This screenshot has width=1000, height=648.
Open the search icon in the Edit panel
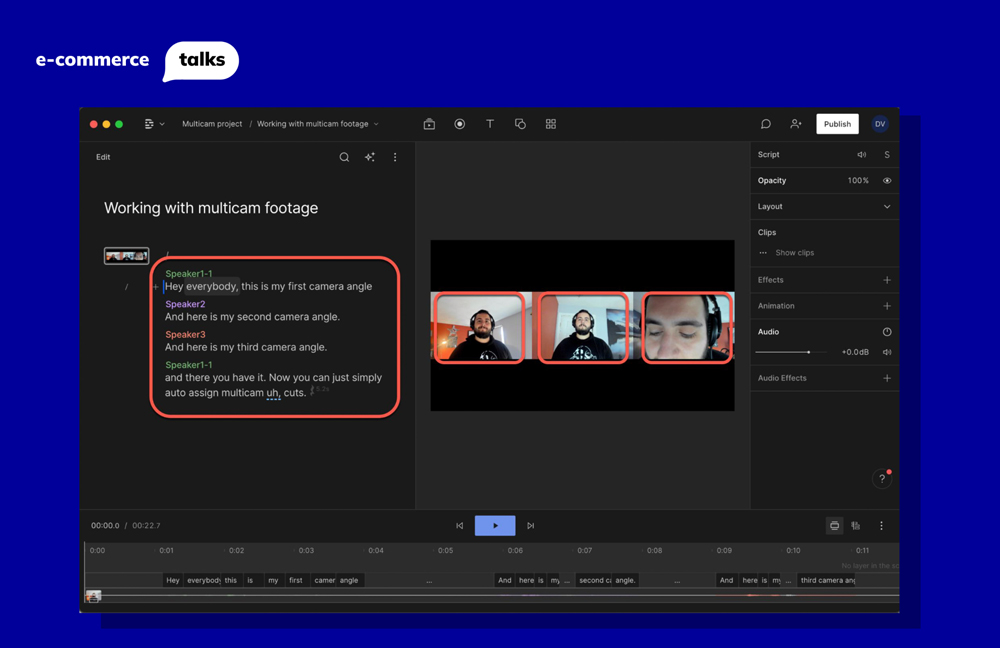pyautogui.click(x=344, y=156)
